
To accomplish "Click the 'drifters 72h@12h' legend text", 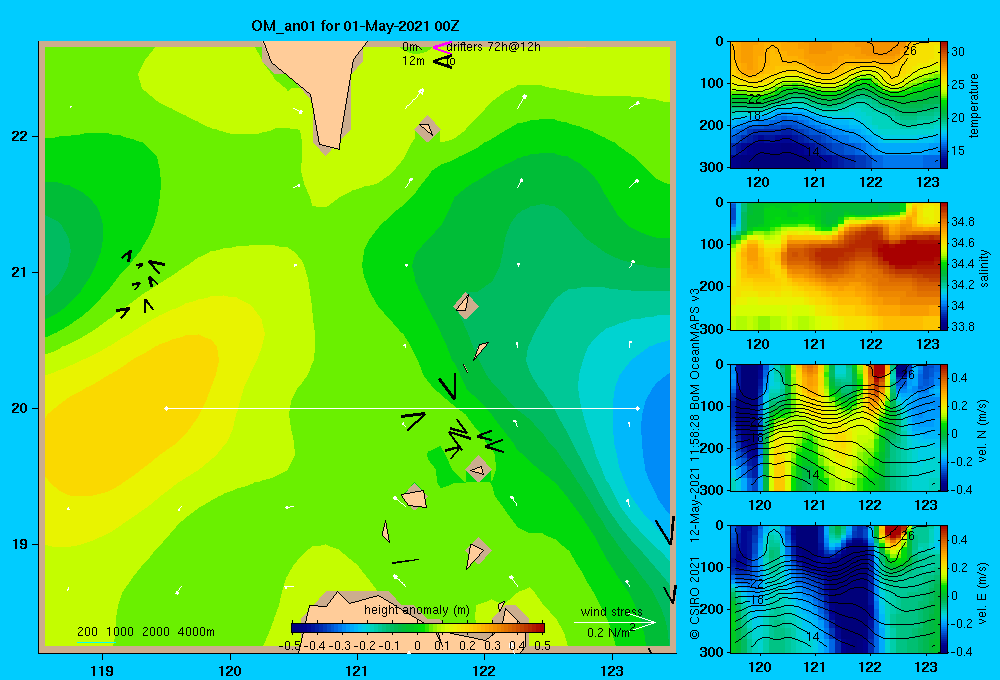I will [x=493, y=47].
